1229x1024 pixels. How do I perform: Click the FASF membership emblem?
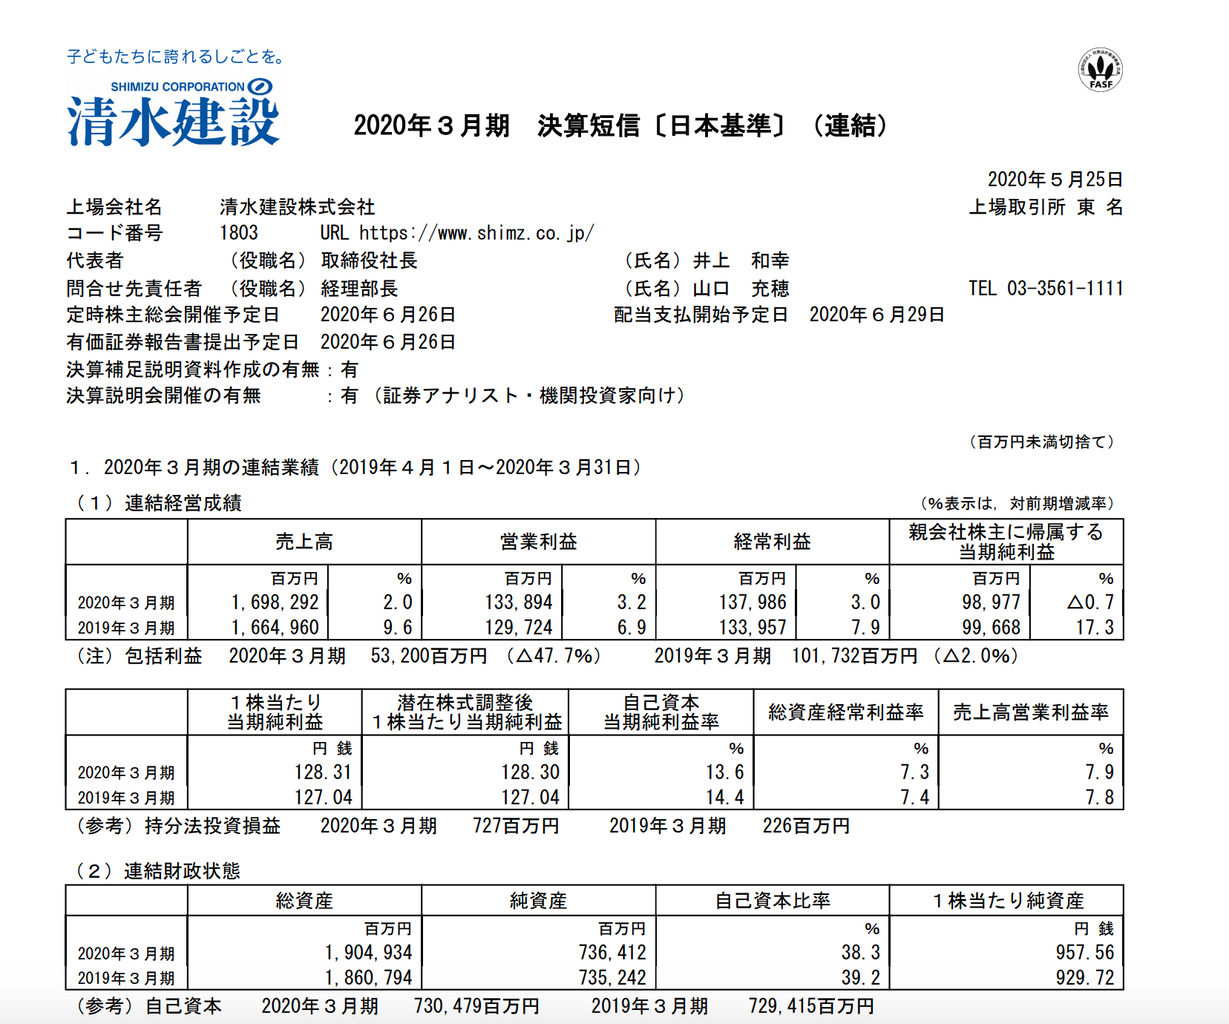coord(1100,69)
